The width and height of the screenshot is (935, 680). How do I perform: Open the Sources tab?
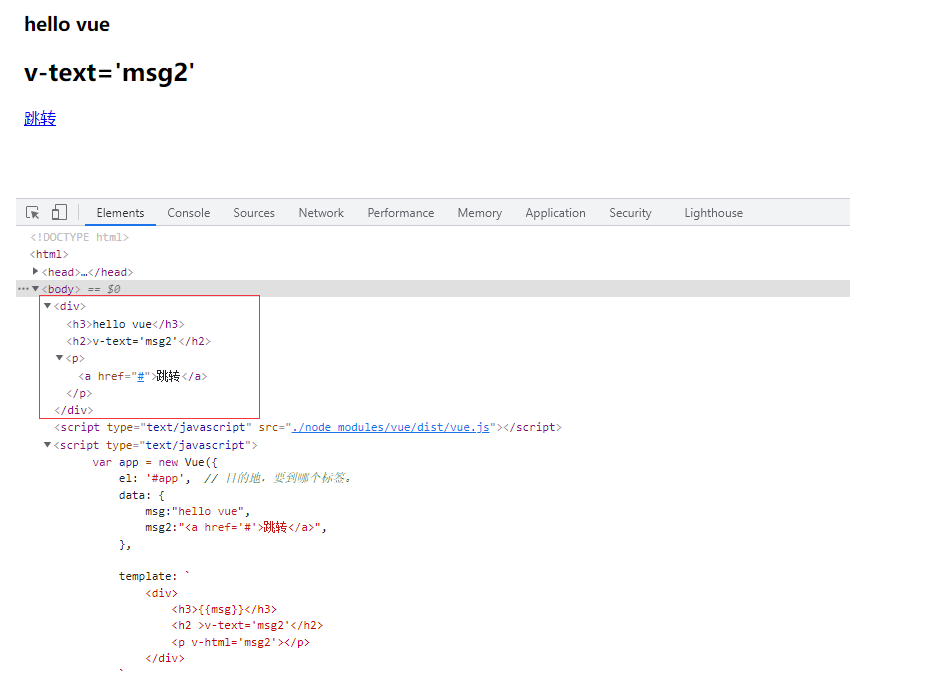[254, 213]
